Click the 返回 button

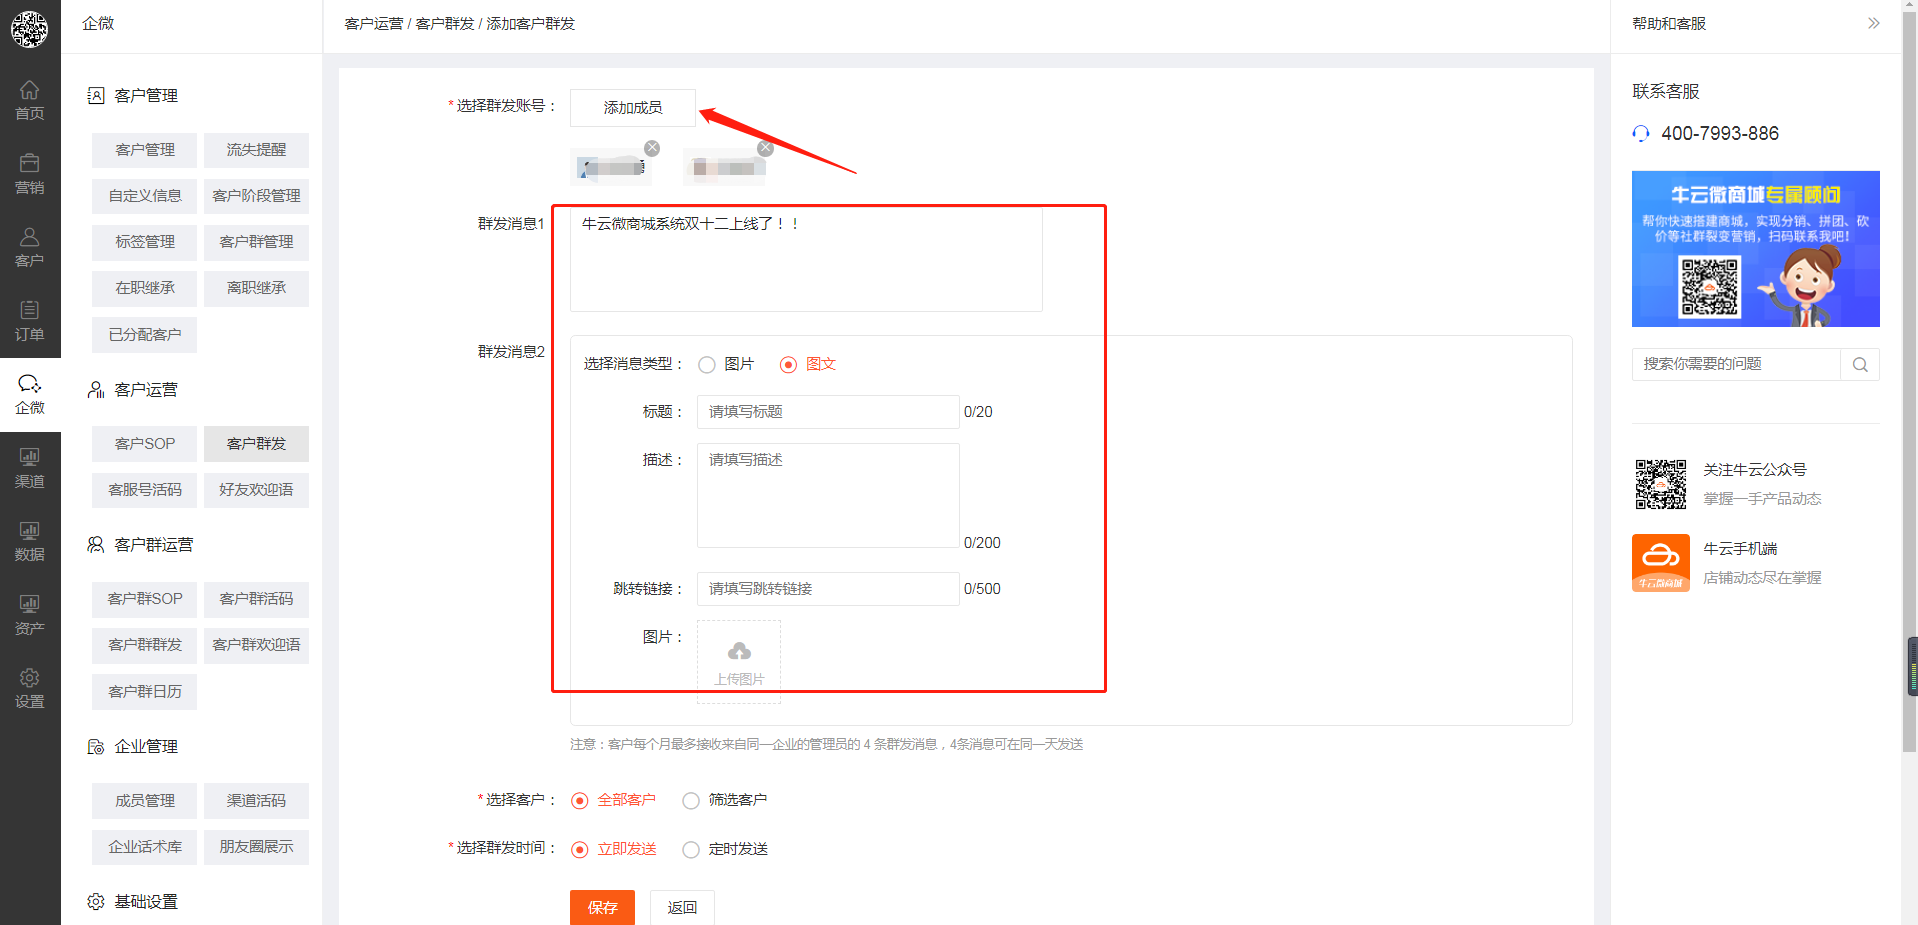[x=682, y=907]
